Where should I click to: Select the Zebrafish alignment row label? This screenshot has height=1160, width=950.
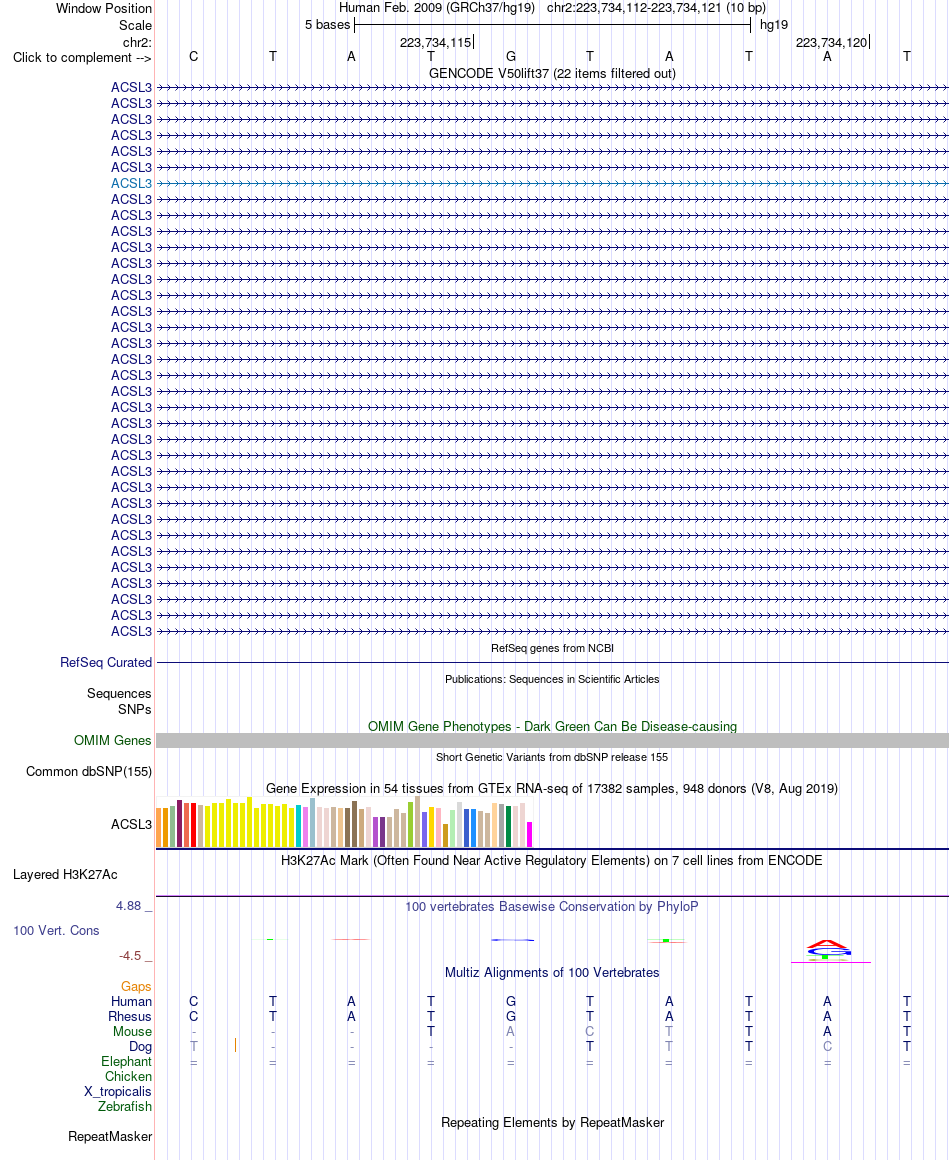(x=125, y=1107)
